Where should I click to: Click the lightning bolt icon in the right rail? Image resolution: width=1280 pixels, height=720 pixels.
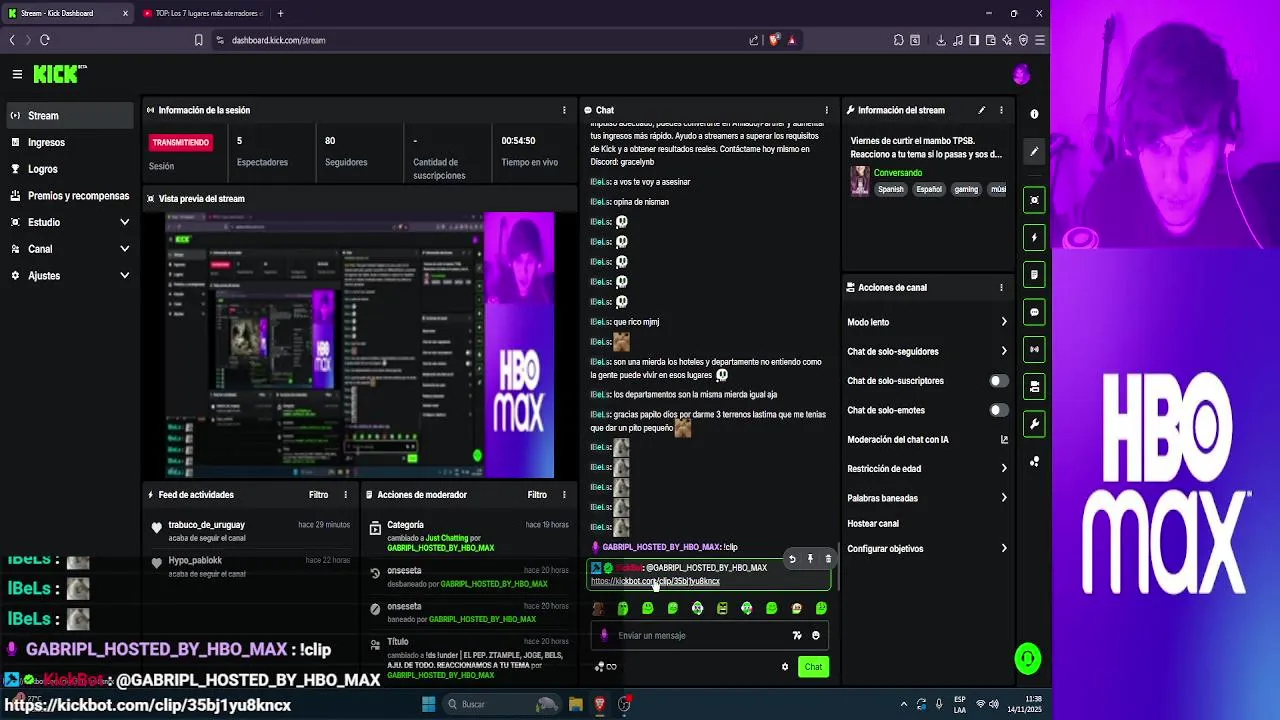tap(1034, 238)
